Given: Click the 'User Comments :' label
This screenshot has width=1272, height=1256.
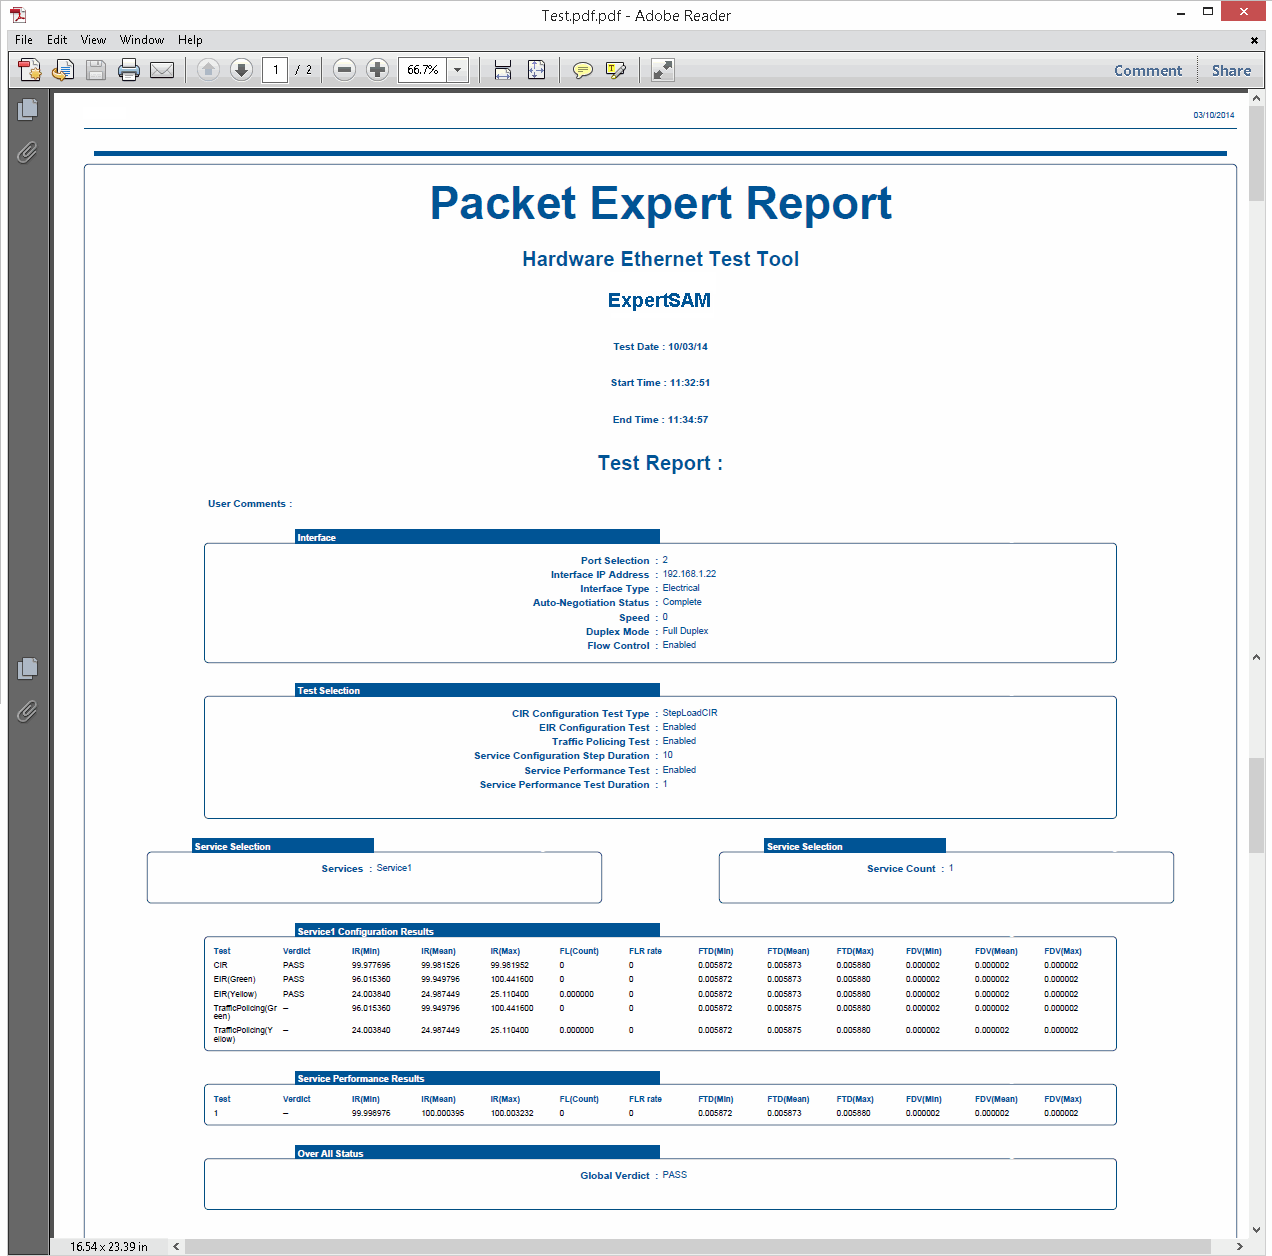Looking at the screenshot, I should (250, 504).
